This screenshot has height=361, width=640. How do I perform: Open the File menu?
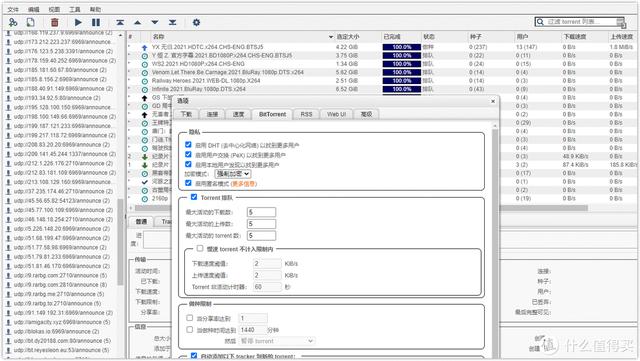[x=13, y=9]
